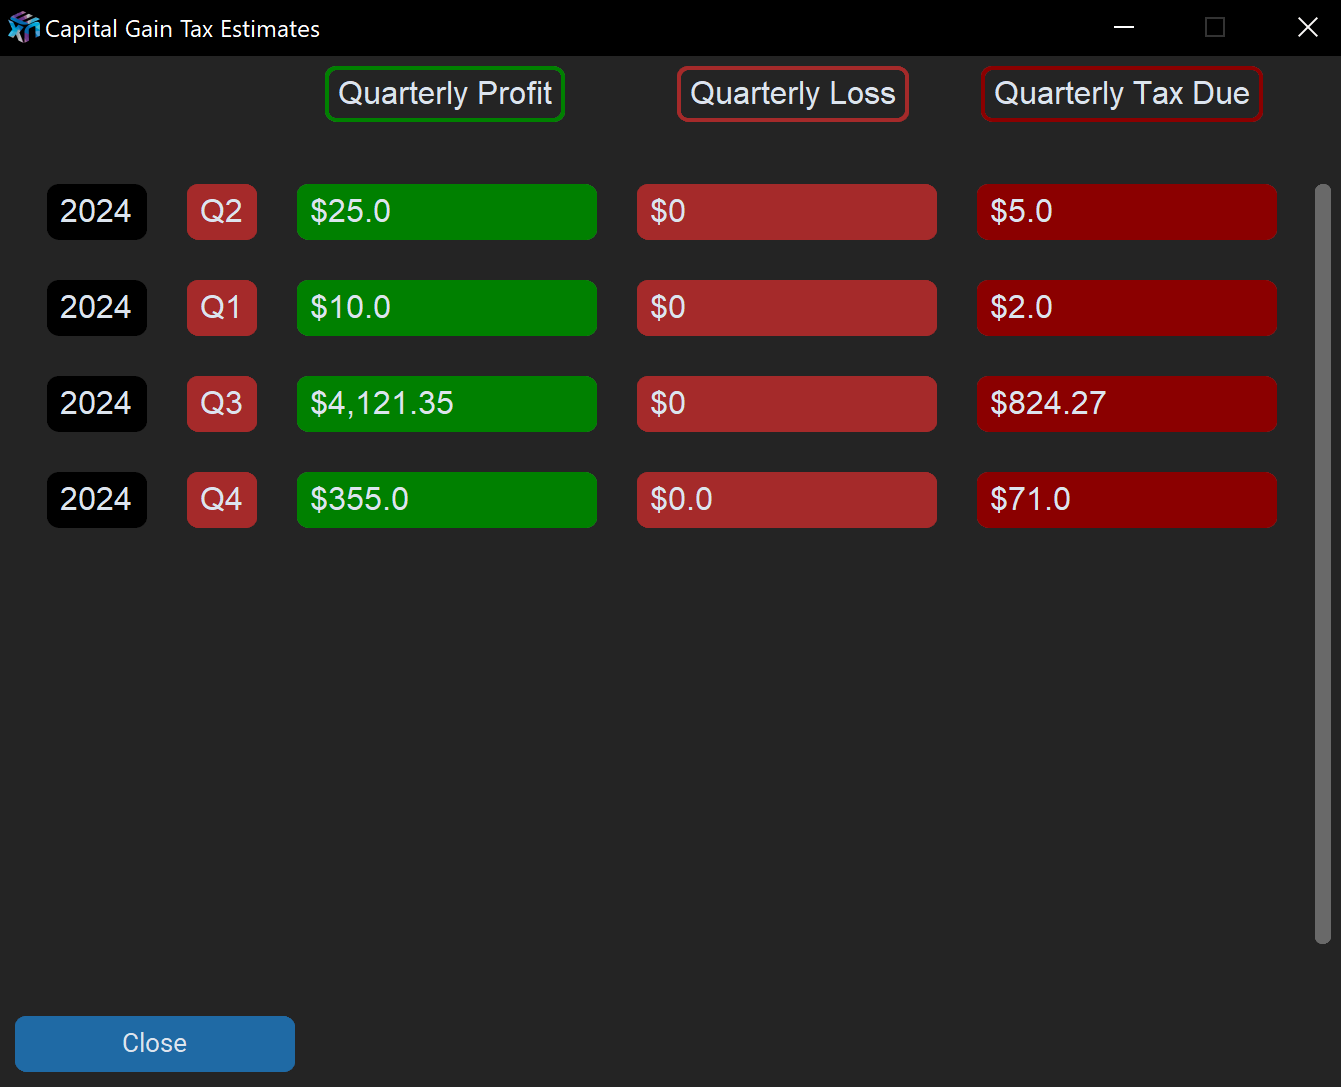Viewport: 1341px width, 1087px height.
Task: Click the $824.27 tax due field
Action: [1126, 404]
